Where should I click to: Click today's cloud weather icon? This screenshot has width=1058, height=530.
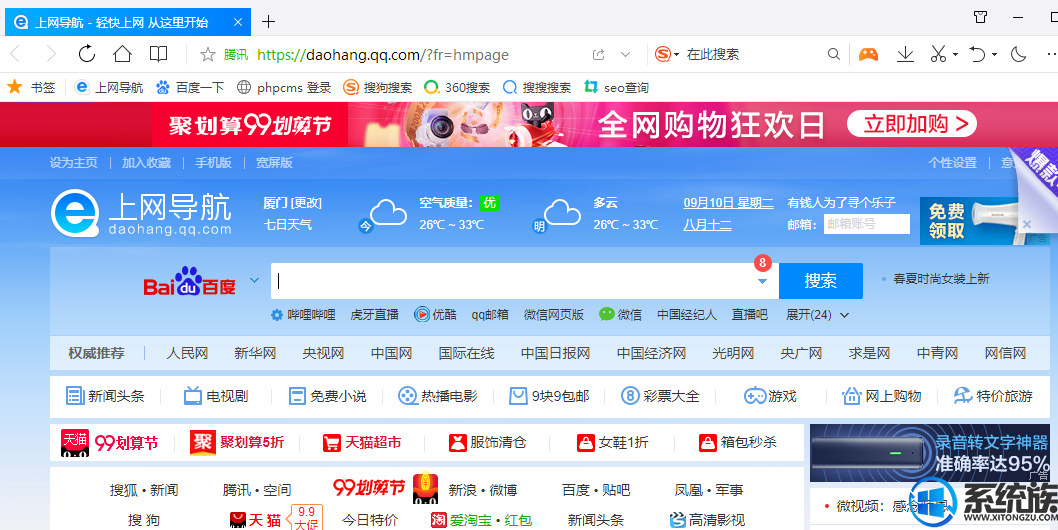[x=388, y=212]
